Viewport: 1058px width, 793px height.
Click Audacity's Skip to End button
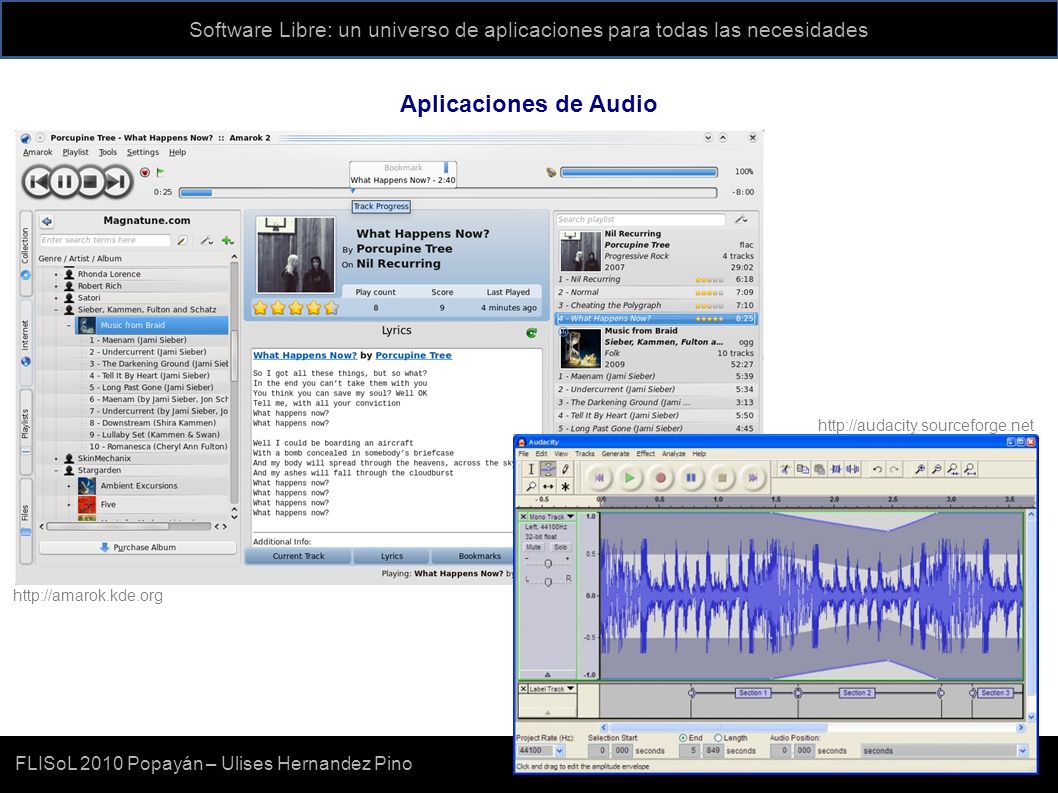[x=752, y=478]
